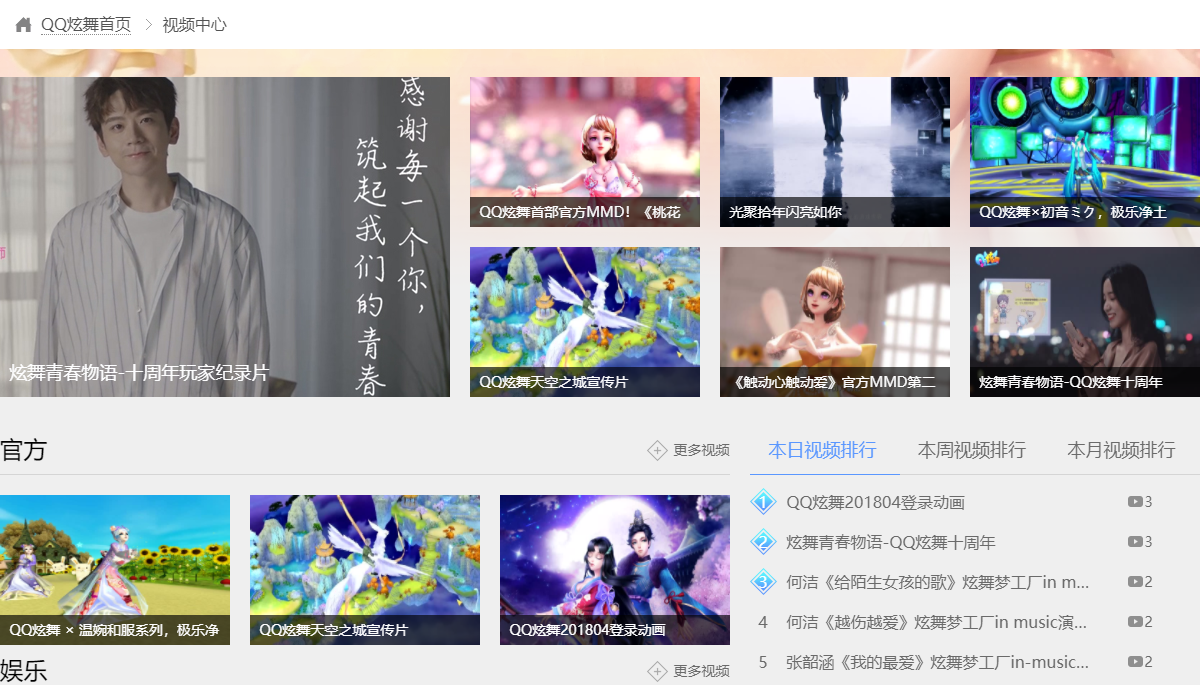This screenshot has width=1200, height=685.
Task: Click the breadcrumb chevron separator
Action: click(x=148, y=25)
